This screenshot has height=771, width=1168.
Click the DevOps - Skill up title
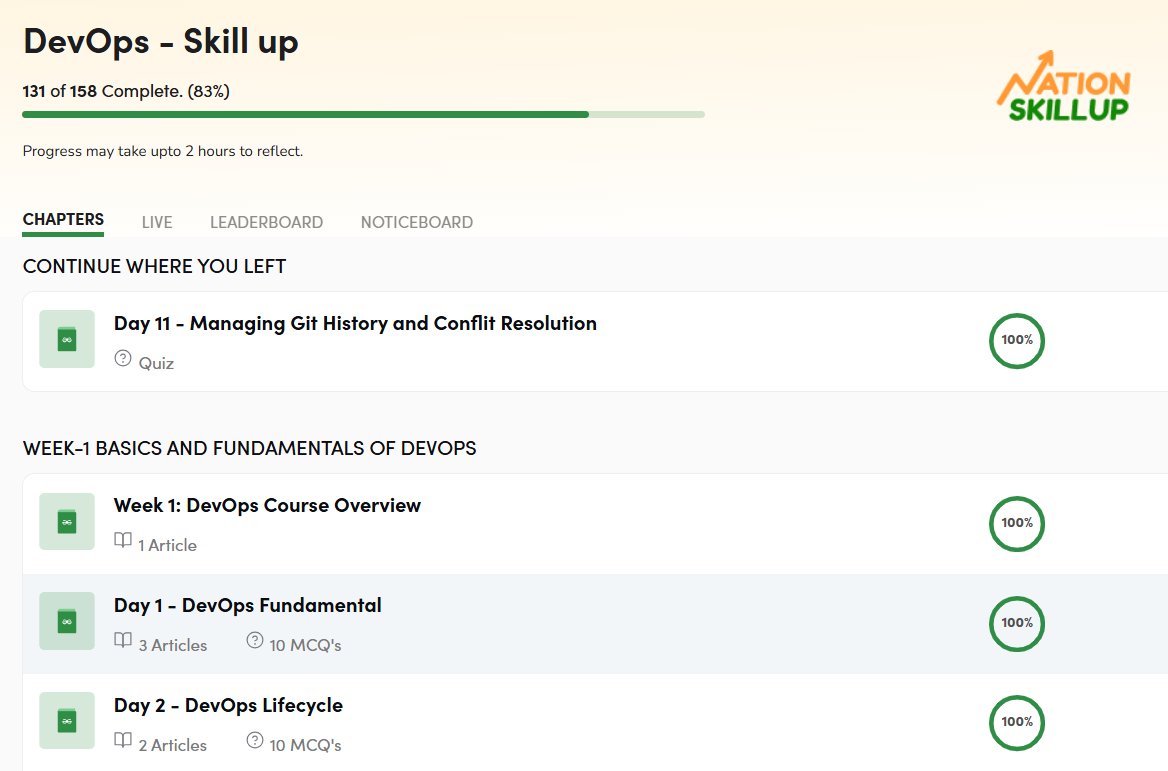pos(161,42)
